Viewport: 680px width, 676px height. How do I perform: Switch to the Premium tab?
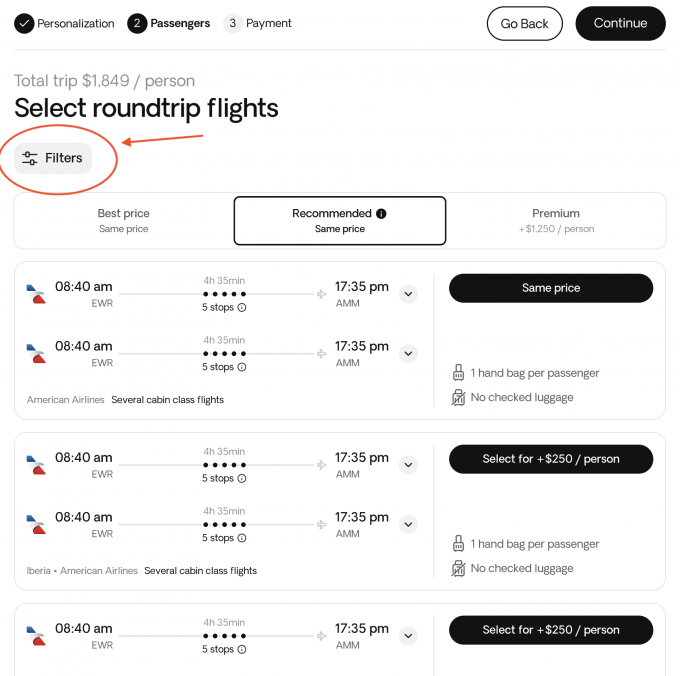tap(556, 221)
